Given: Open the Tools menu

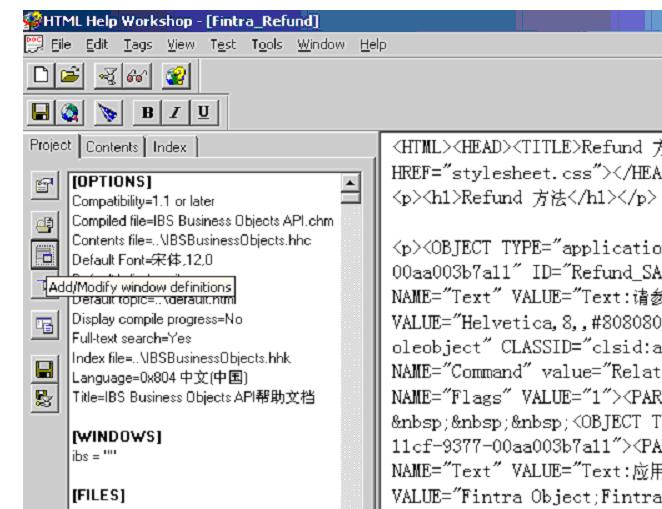Looking at the screenshot, I should (267, 45).
